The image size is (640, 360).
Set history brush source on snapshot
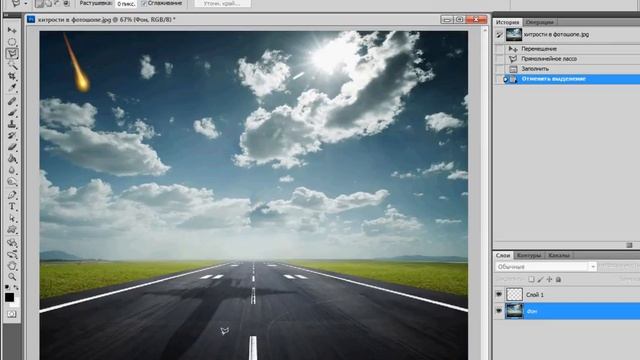[x=499, y=35]
